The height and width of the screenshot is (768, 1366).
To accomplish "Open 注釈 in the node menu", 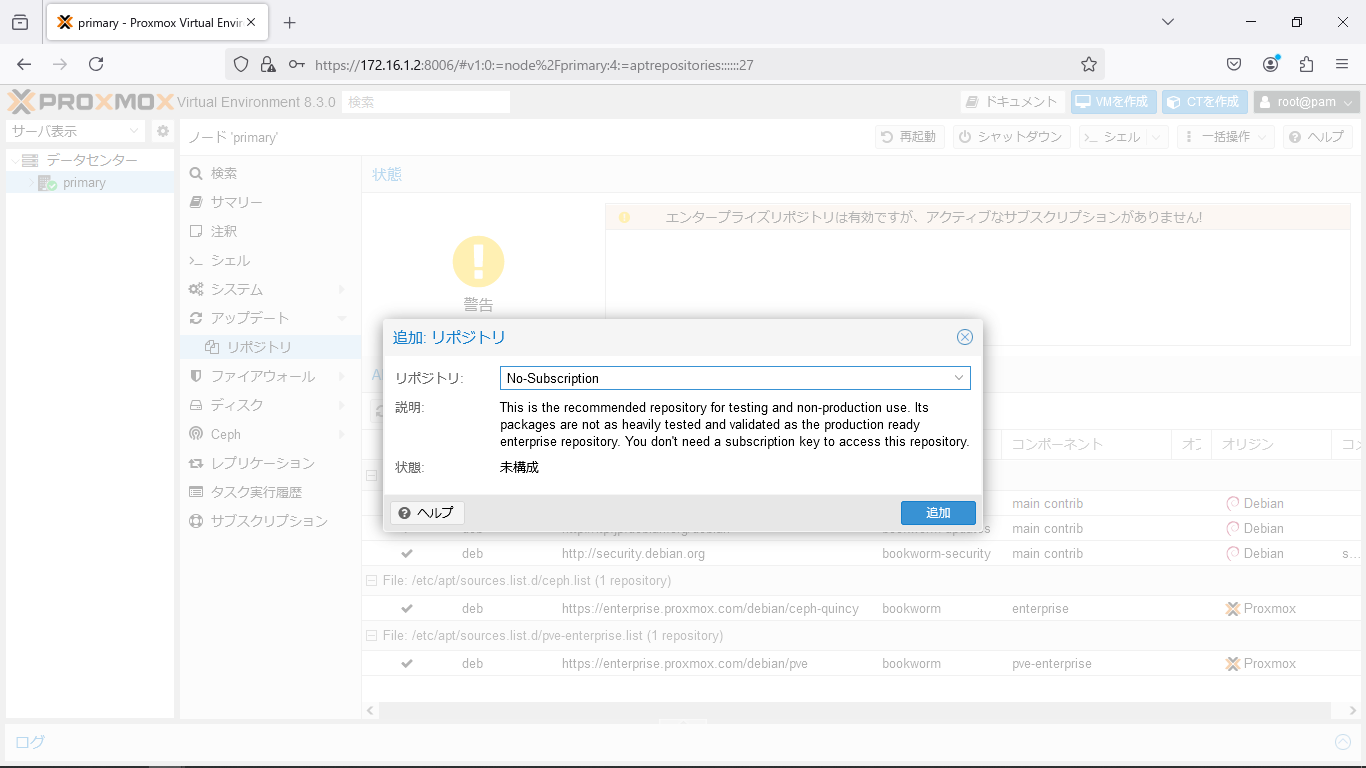I will pos(270,231).
